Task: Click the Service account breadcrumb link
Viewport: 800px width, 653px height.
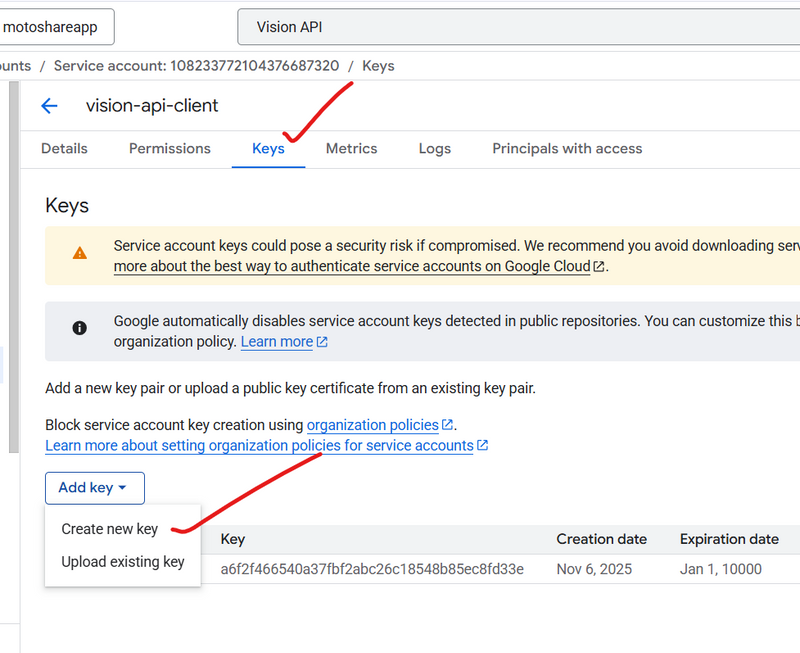Action: click(196, 66)
